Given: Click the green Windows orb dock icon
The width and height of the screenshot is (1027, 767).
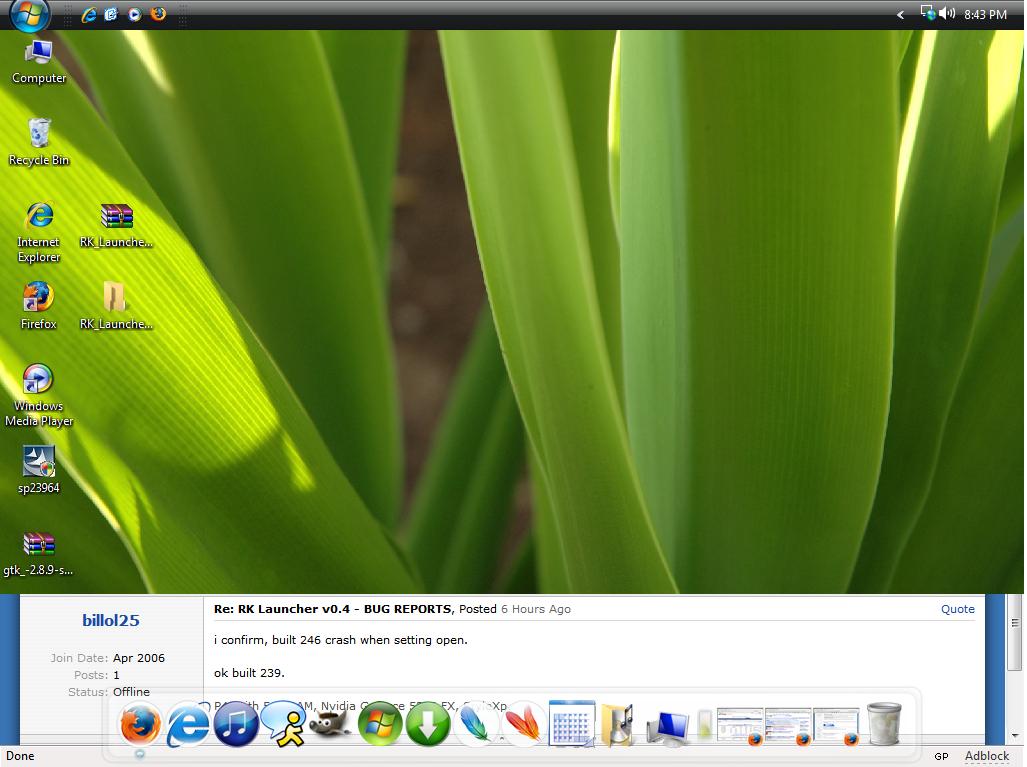Looking at the screenshot, I should [x=380, y=724].
